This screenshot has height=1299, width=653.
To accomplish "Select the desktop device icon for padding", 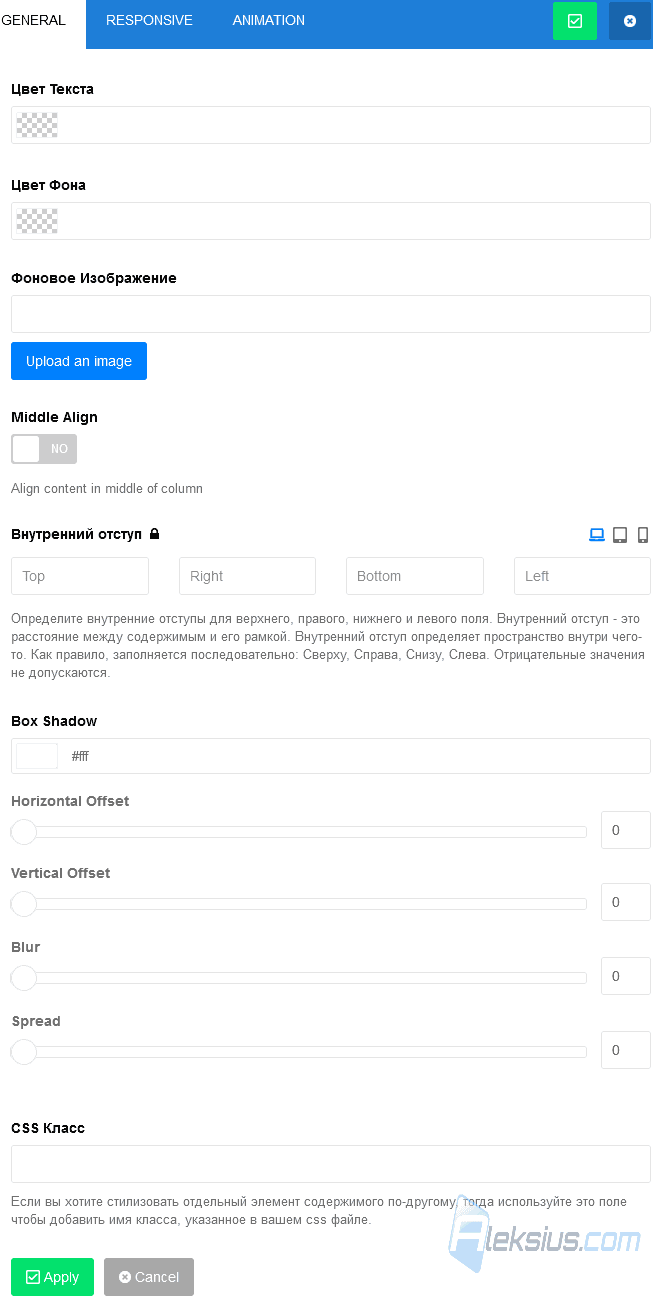I will pyautogui.click(x=597, y=535).
